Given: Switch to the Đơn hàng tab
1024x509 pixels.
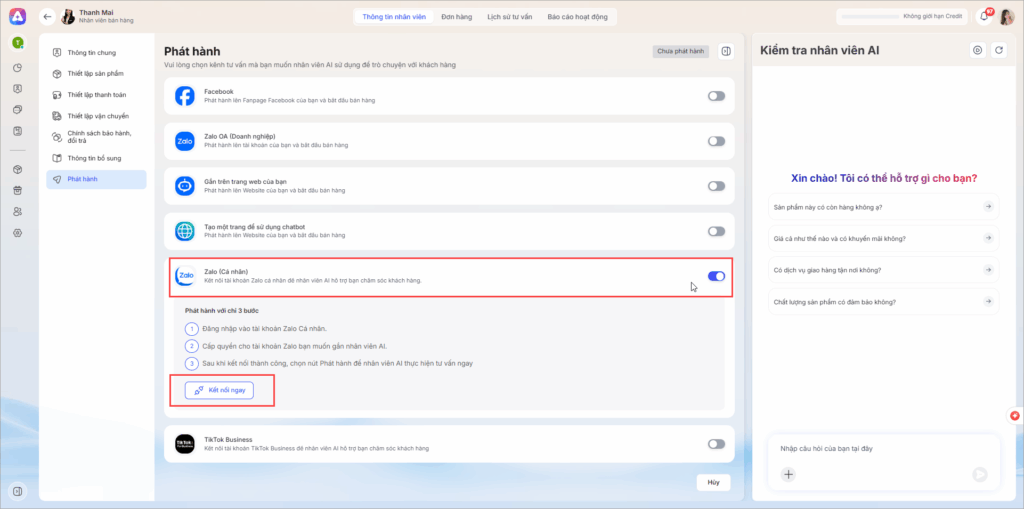Looking at the screenshot, I should click(x=456, y=17).
